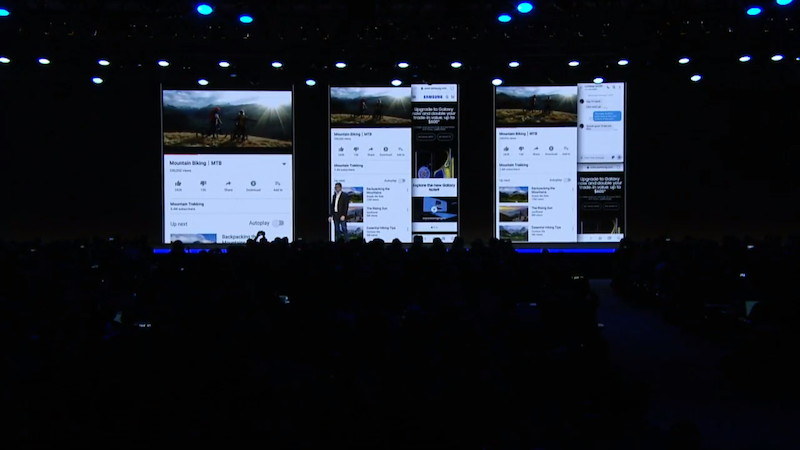This screenshot has height=450, width=800.
Task: Dislike the video on the single-app screen
Action: point(203,185)
